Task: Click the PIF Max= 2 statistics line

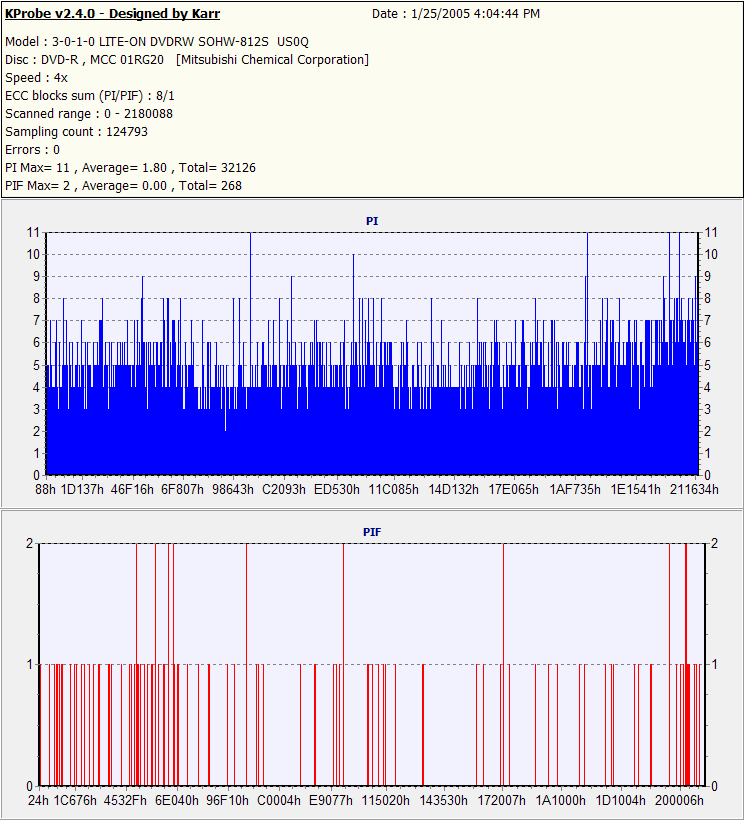Action: coord(123,186)
